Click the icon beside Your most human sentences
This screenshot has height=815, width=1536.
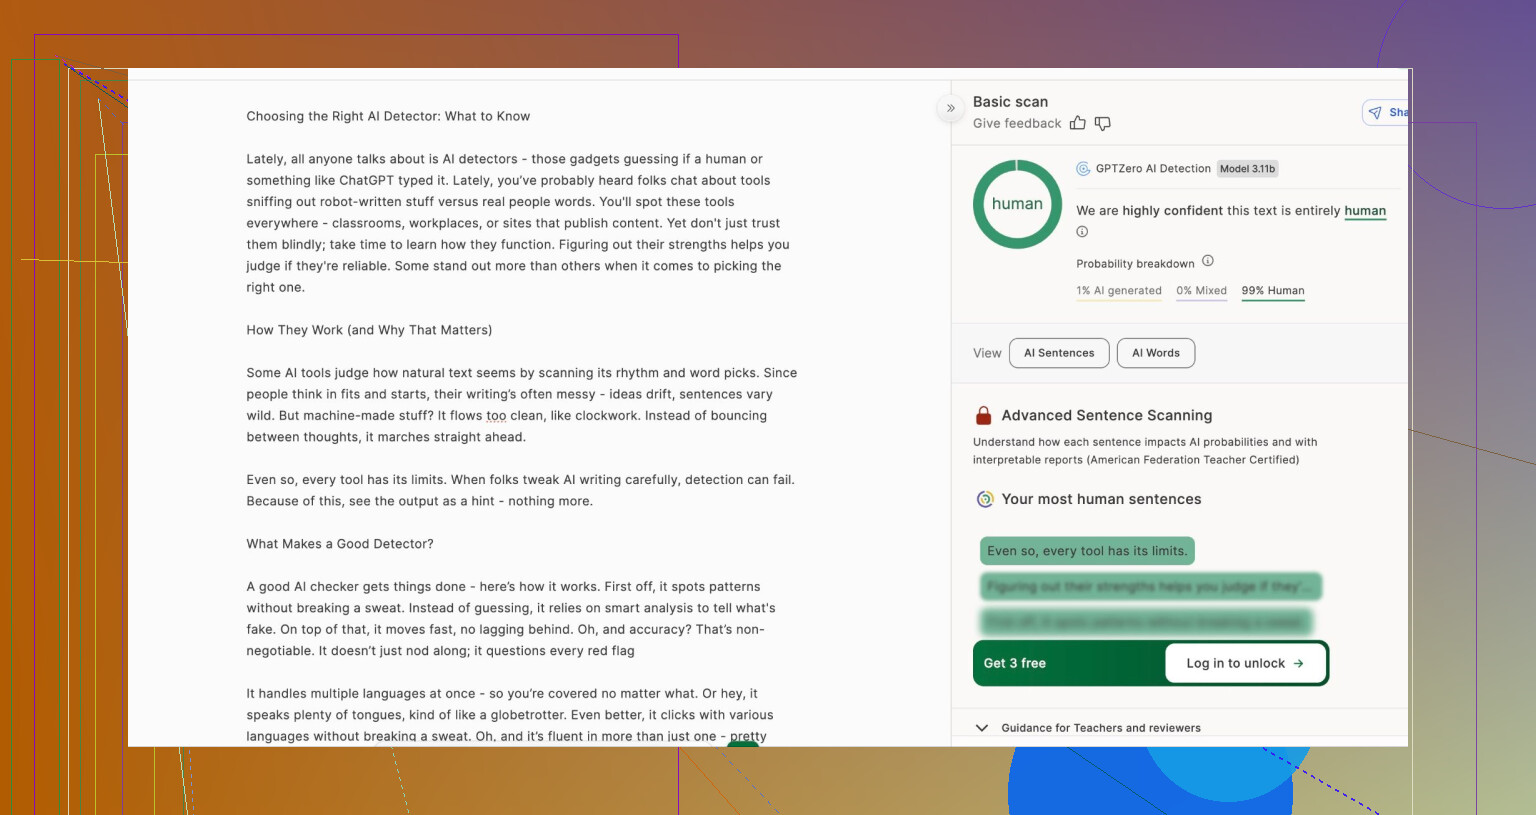pos(985,499)
